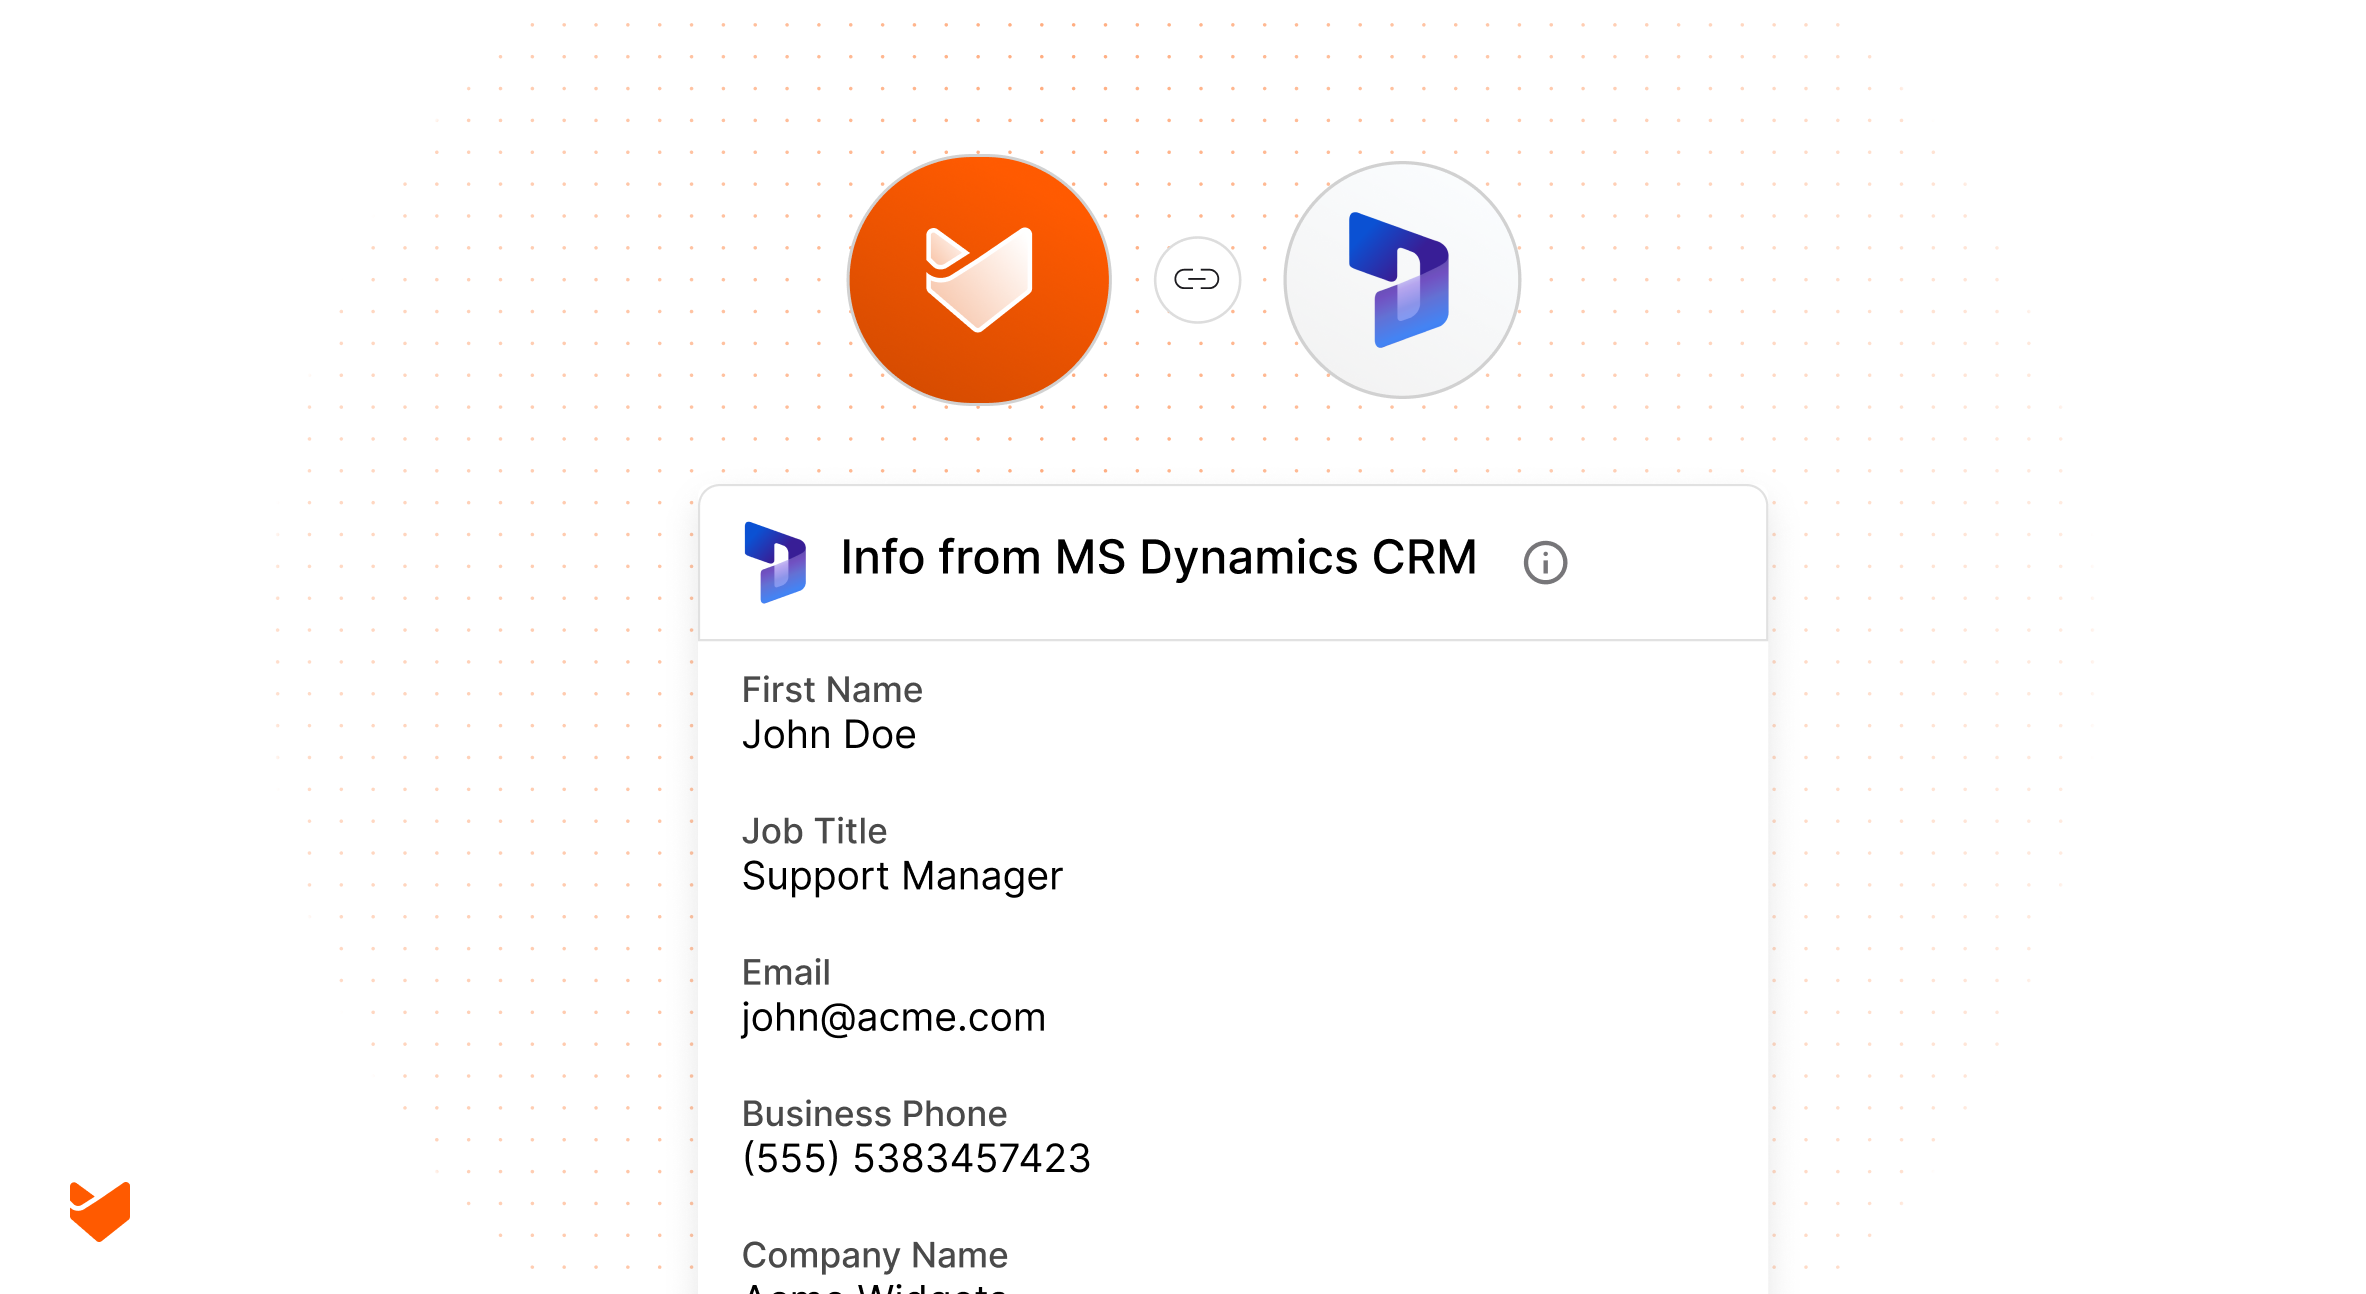Click the circle surrounding the info symbol
2366x1294 pixels.
pyautogui.click(x=1544, y=562)
